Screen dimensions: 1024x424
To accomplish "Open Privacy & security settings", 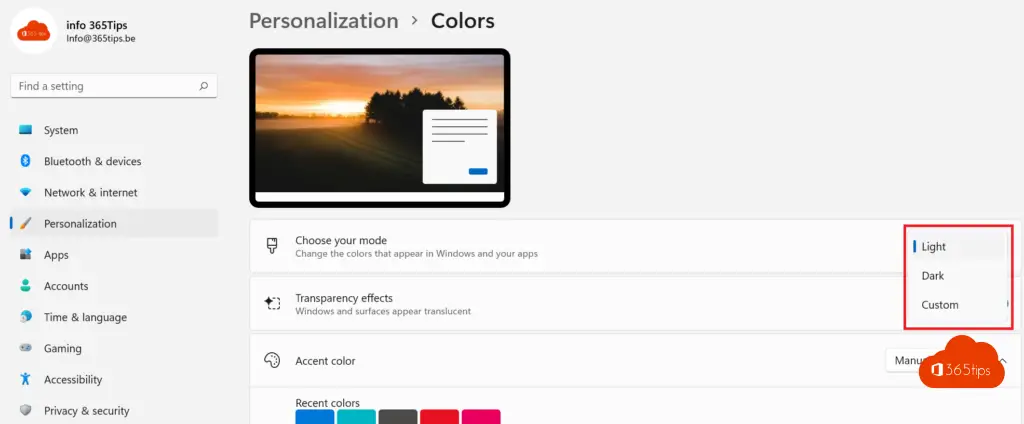I will [x=86, y=410].
